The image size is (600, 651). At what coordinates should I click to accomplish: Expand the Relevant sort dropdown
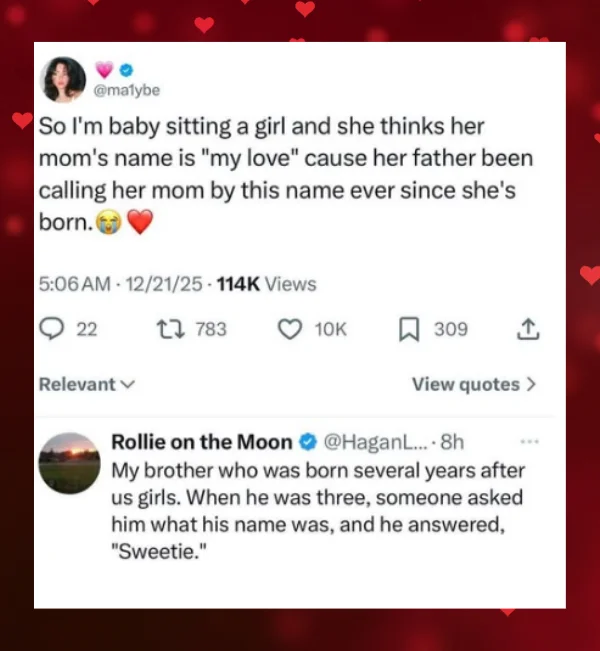[x=86, y=384]
